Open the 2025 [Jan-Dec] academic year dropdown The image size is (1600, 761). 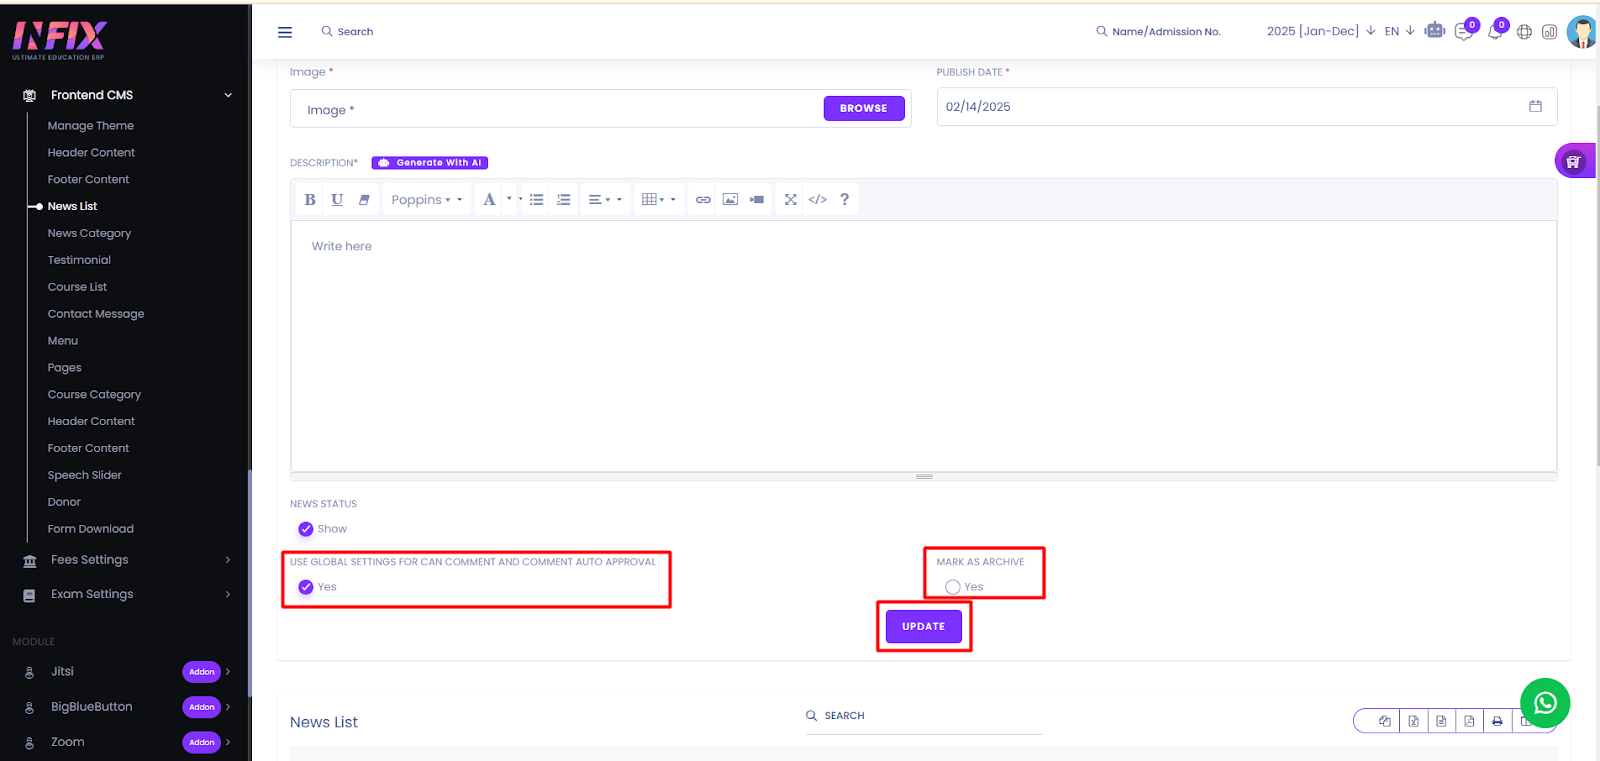coord(1321,31)
